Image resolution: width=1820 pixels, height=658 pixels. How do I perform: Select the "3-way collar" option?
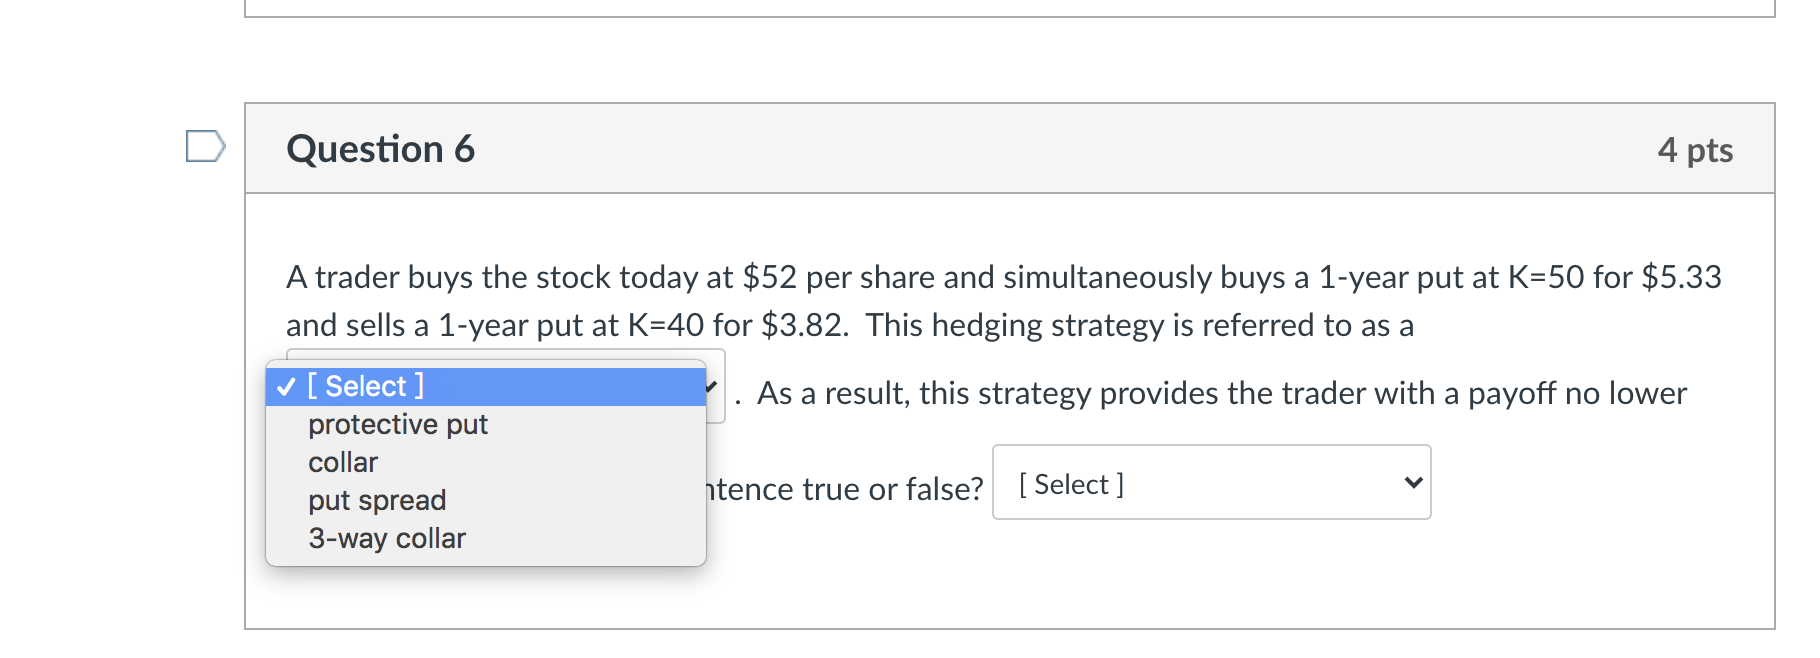tap(386, 538)
